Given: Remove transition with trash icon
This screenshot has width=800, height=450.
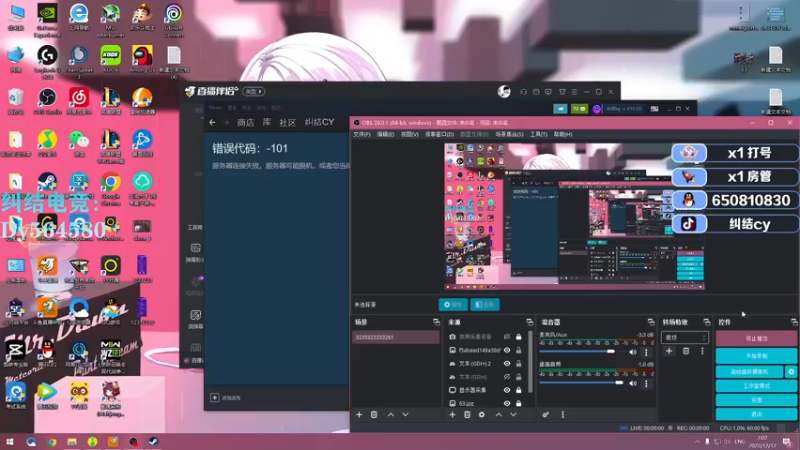Looking at the screenshot, I should [686, 351].
